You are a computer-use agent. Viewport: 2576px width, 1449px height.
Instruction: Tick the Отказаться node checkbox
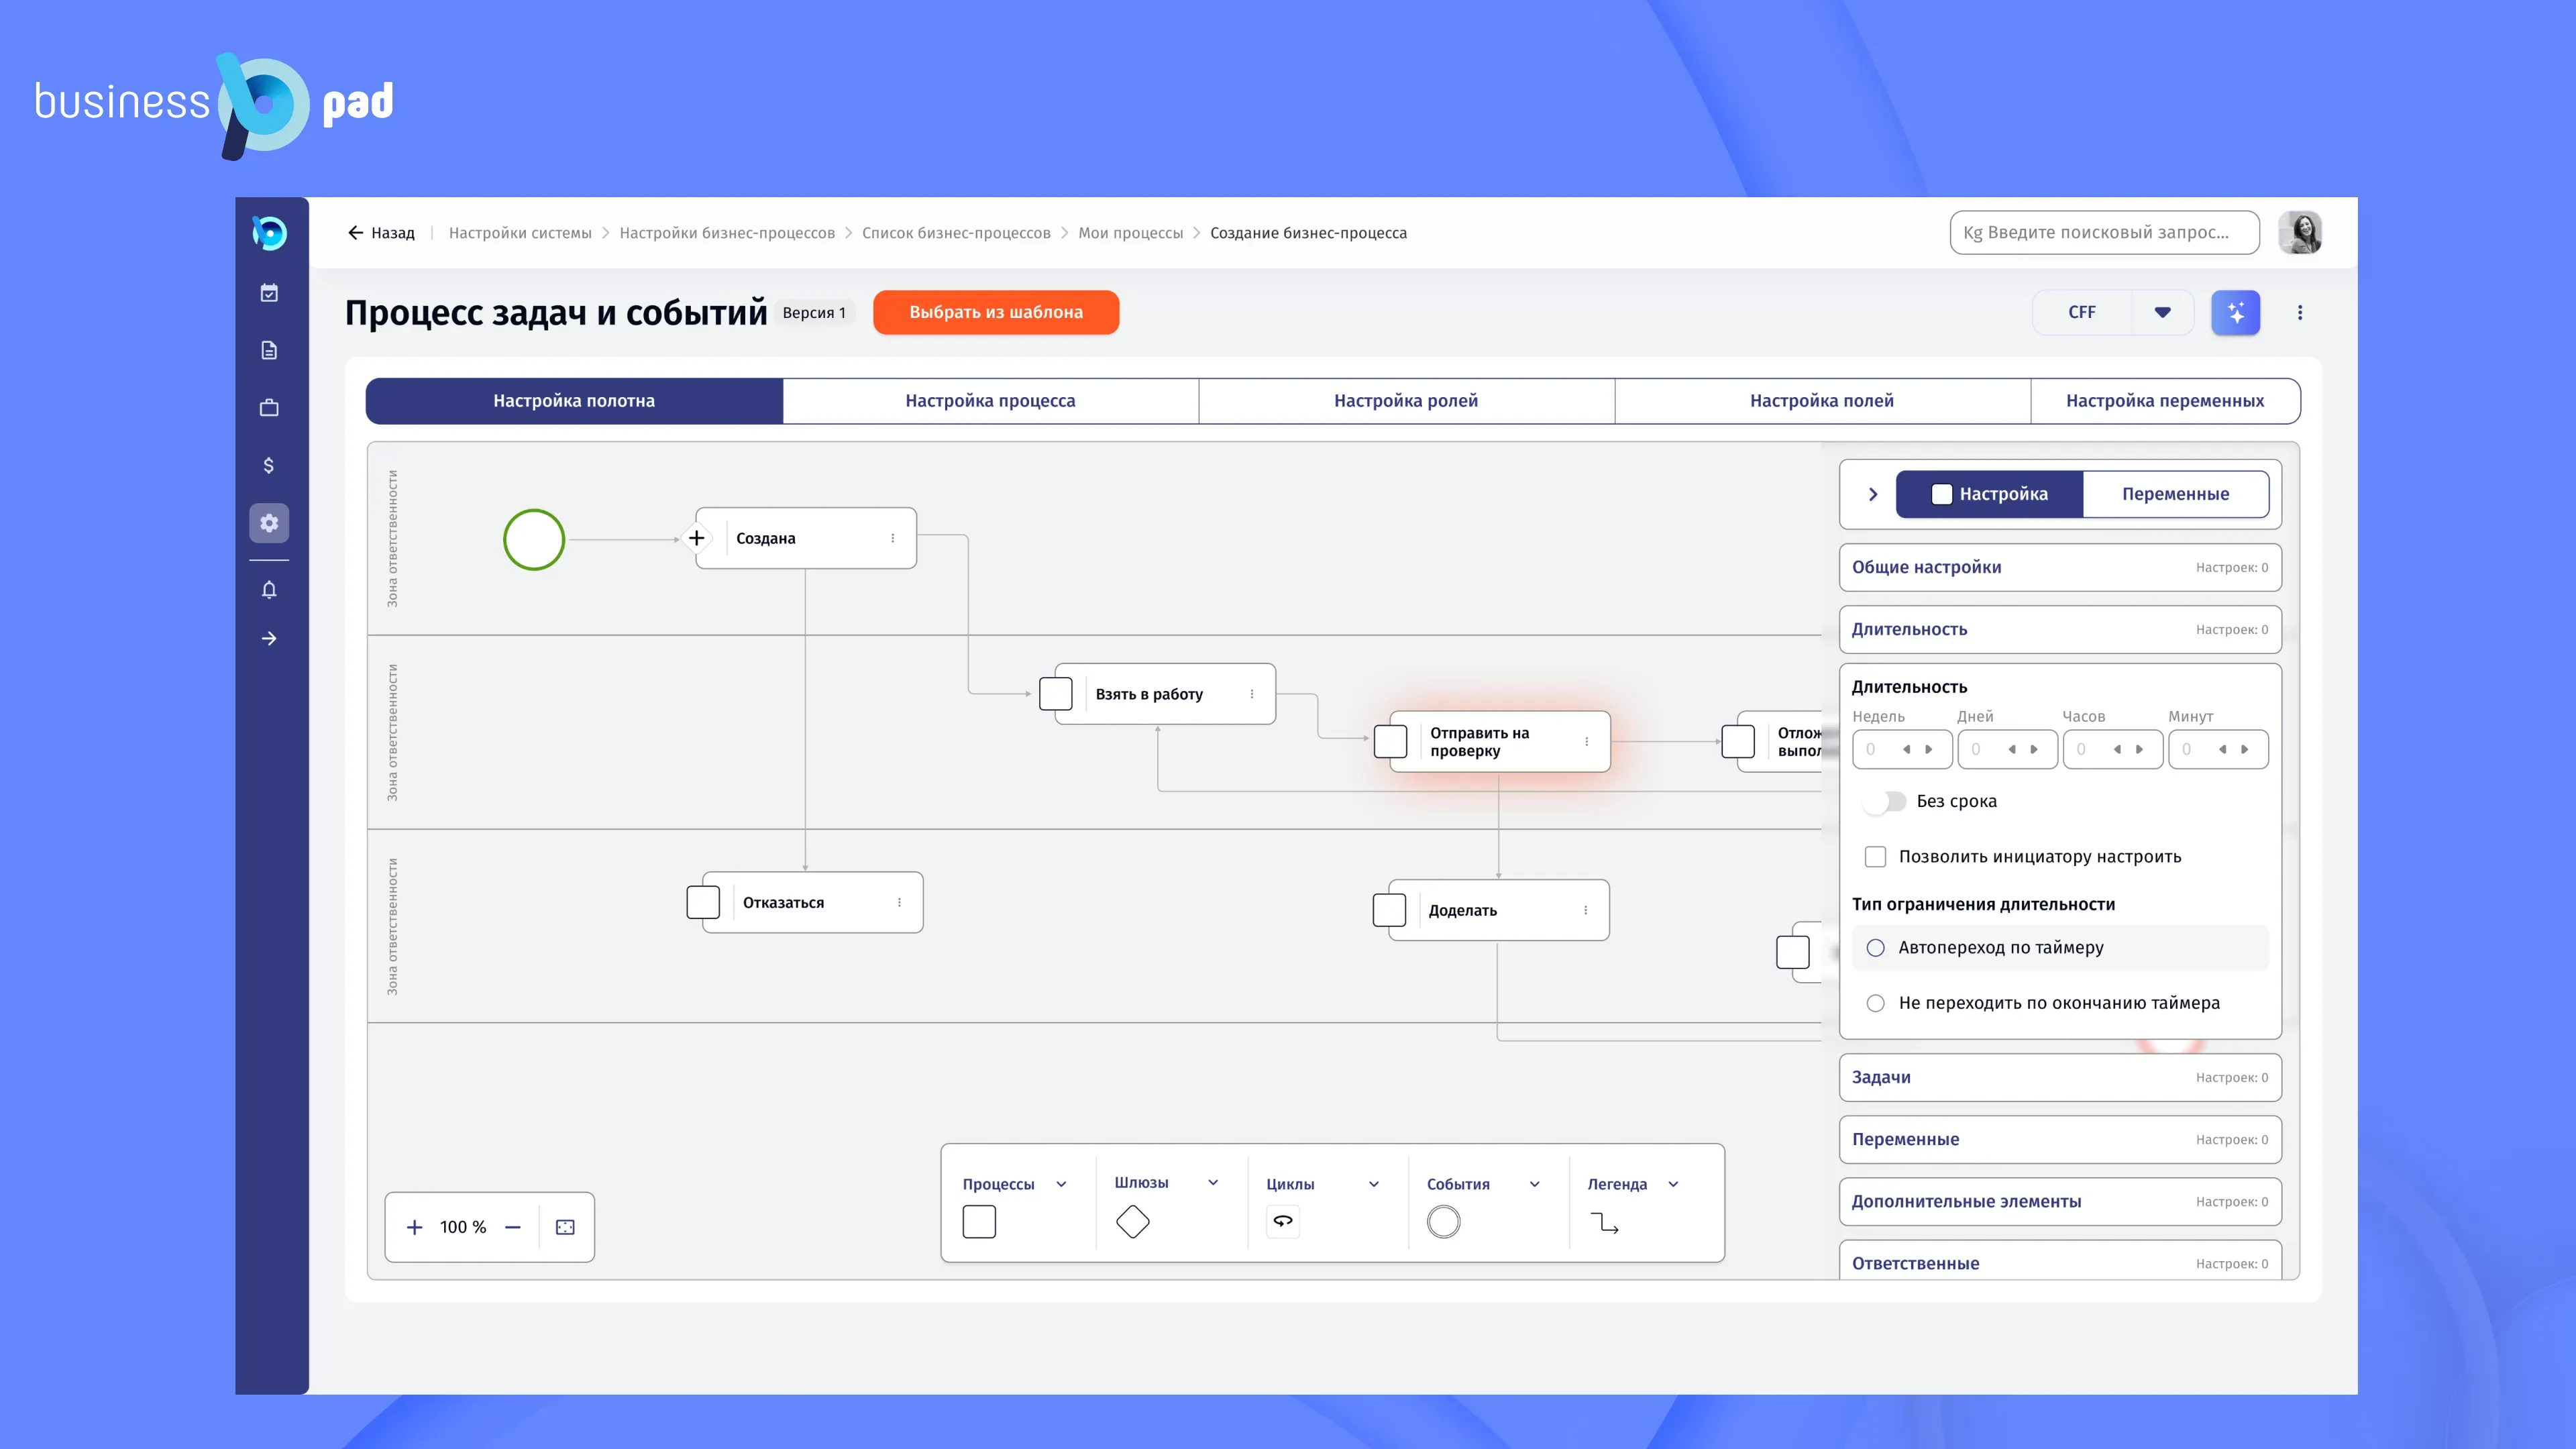click(x=703, y=902)
